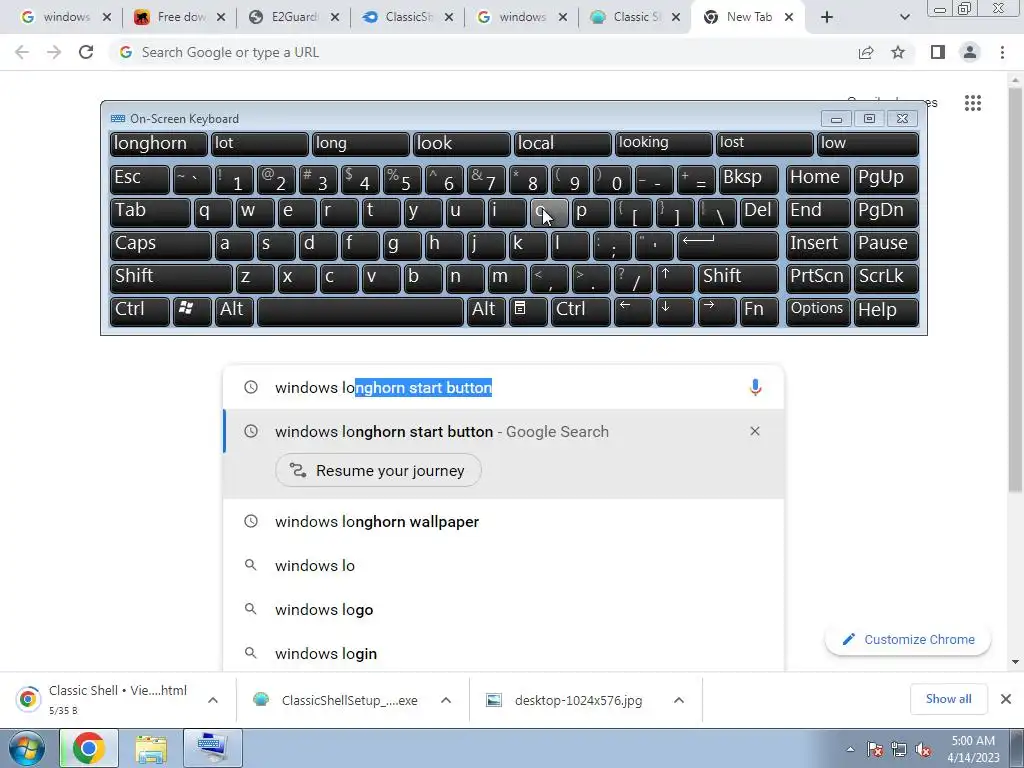1024x768 pixels.
Task: Toggle the left Ctrl key
Action: [x=140, y=311]
